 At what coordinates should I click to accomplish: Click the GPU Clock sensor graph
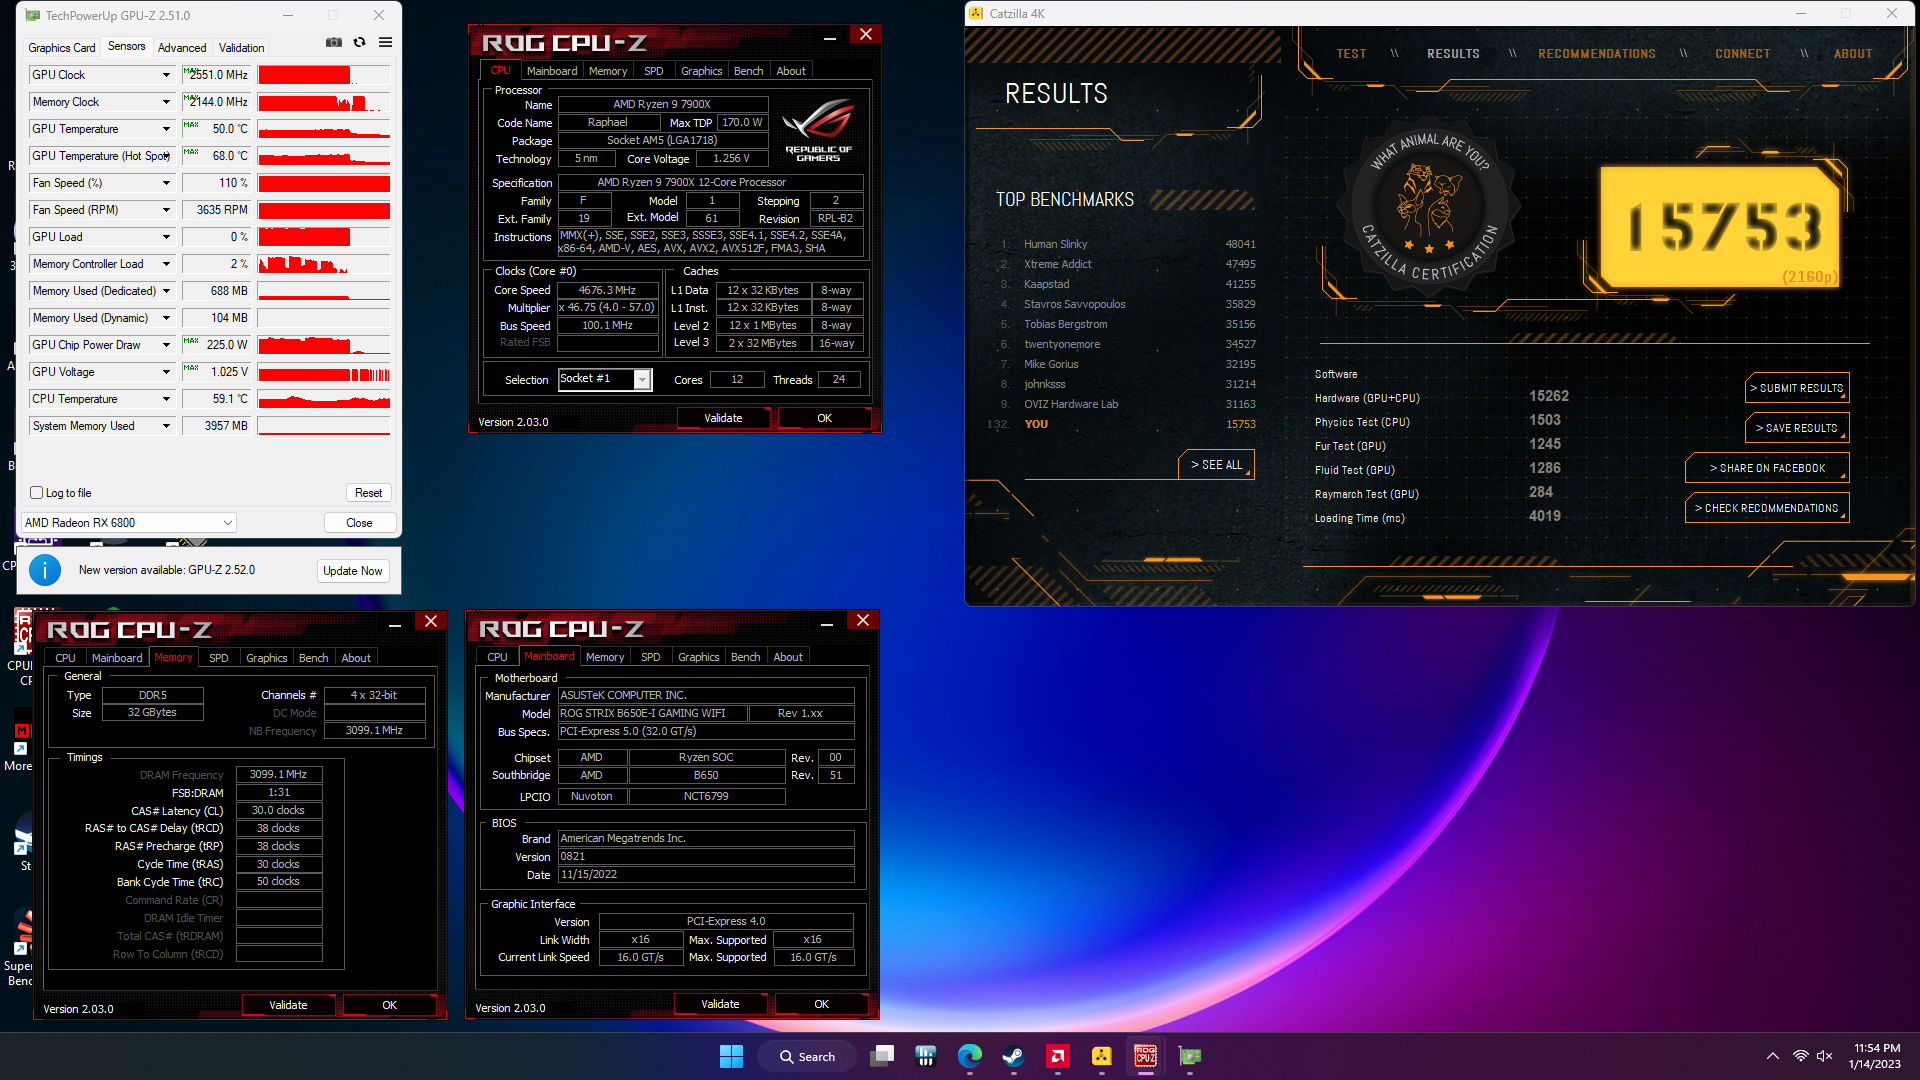tap(324, 75)
